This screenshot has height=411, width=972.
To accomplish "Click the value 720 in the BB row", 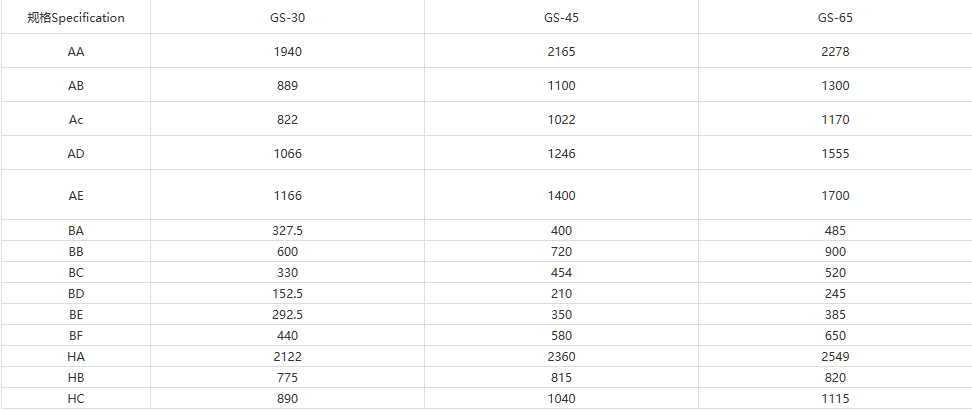I will [562, 251].
